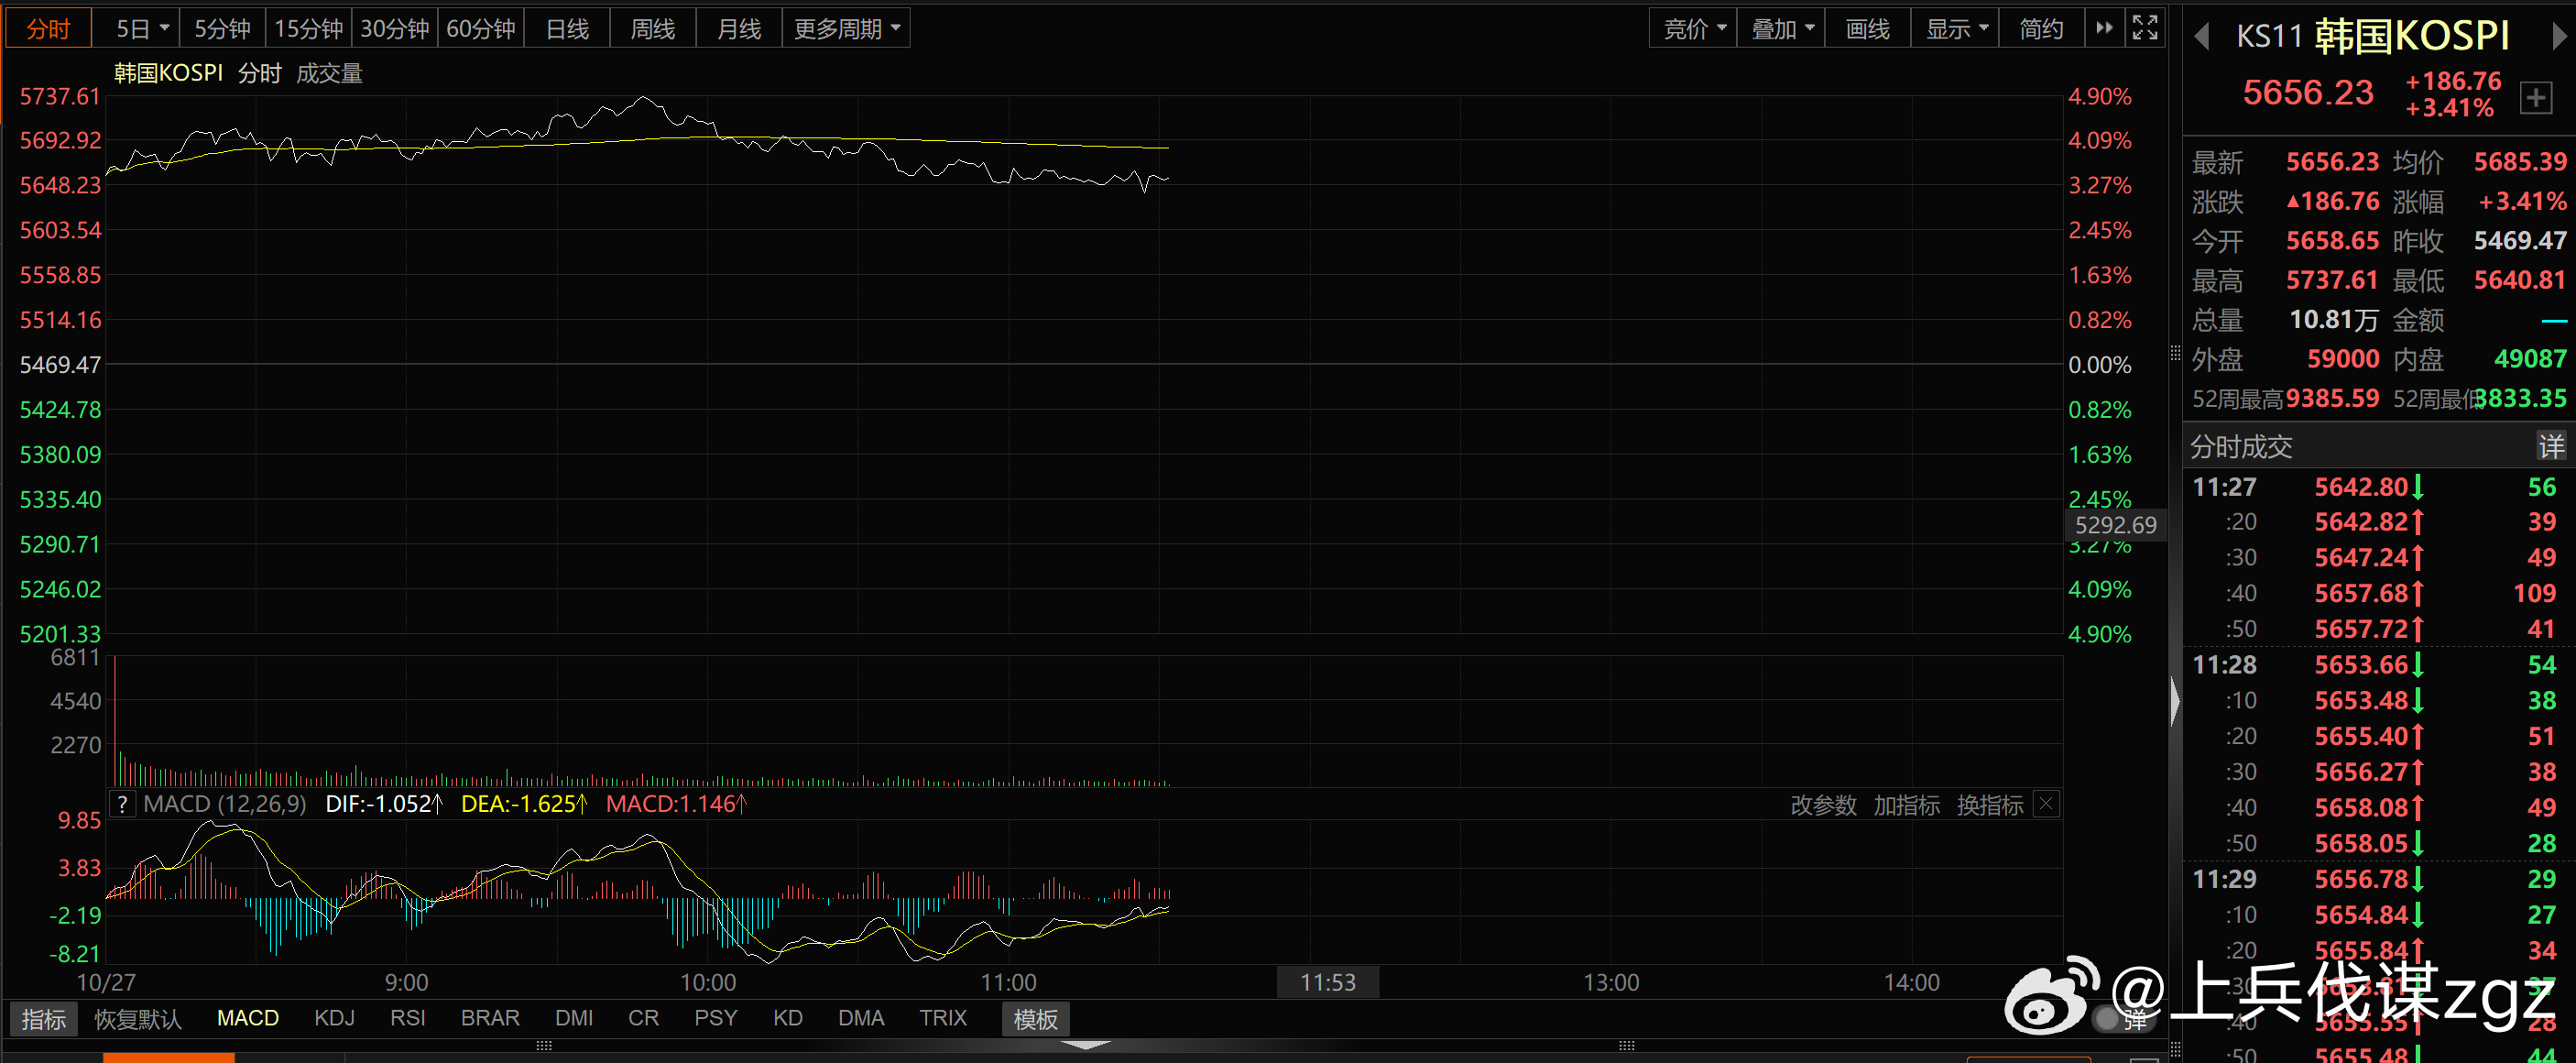Select the DMI indicator
The image size is (2576, 1063).
tap(574, 1018)
